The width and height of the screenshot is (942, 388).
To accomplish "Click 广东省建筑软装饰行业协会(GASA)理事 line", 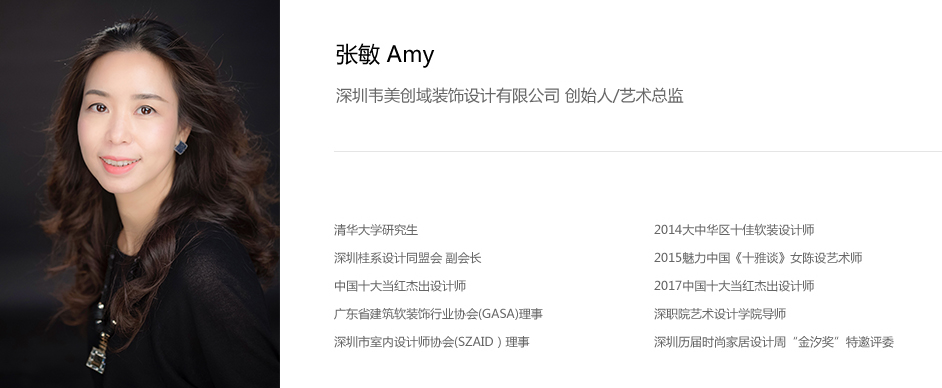I will 439,314.
